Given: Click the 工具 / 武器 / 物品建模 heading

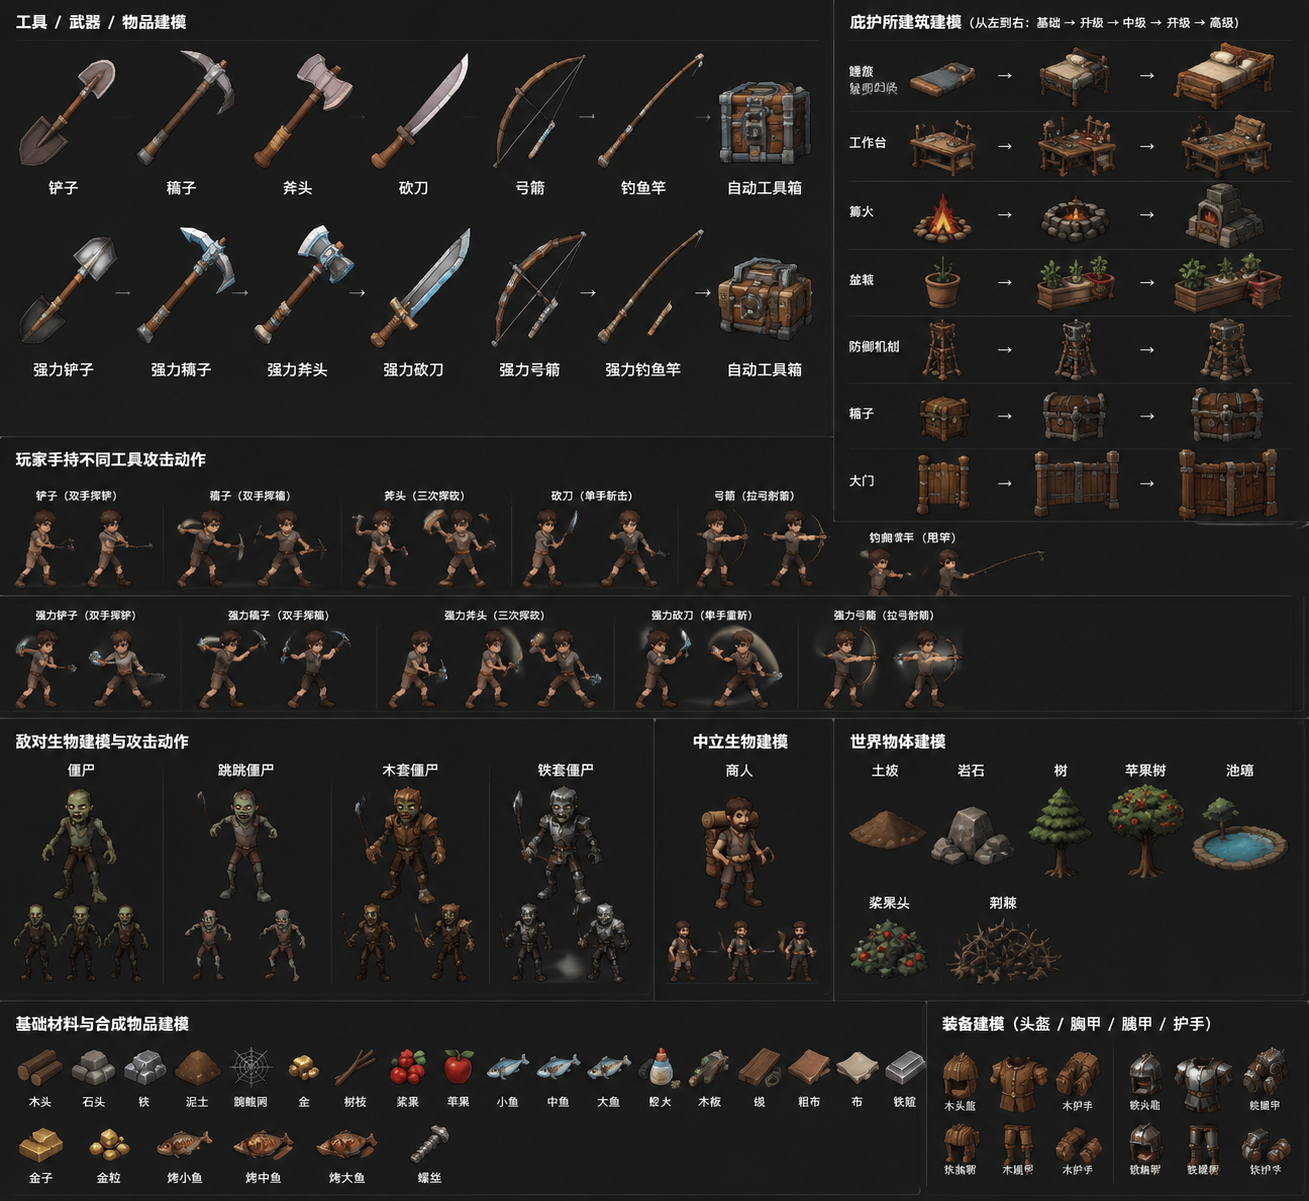Looking at the screenshot, I should click(x=101, y=22).
